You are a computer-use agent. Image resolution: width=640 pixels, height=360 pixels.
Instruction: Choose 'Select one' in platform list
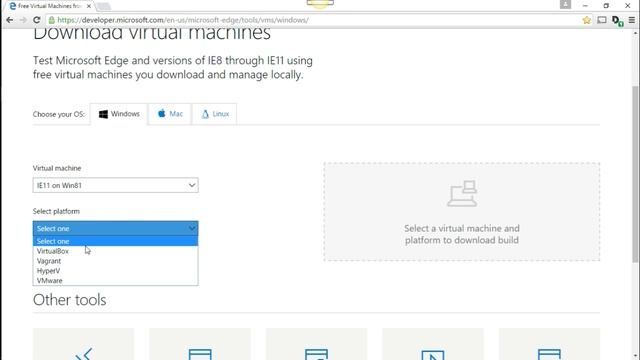click(116, 241)
